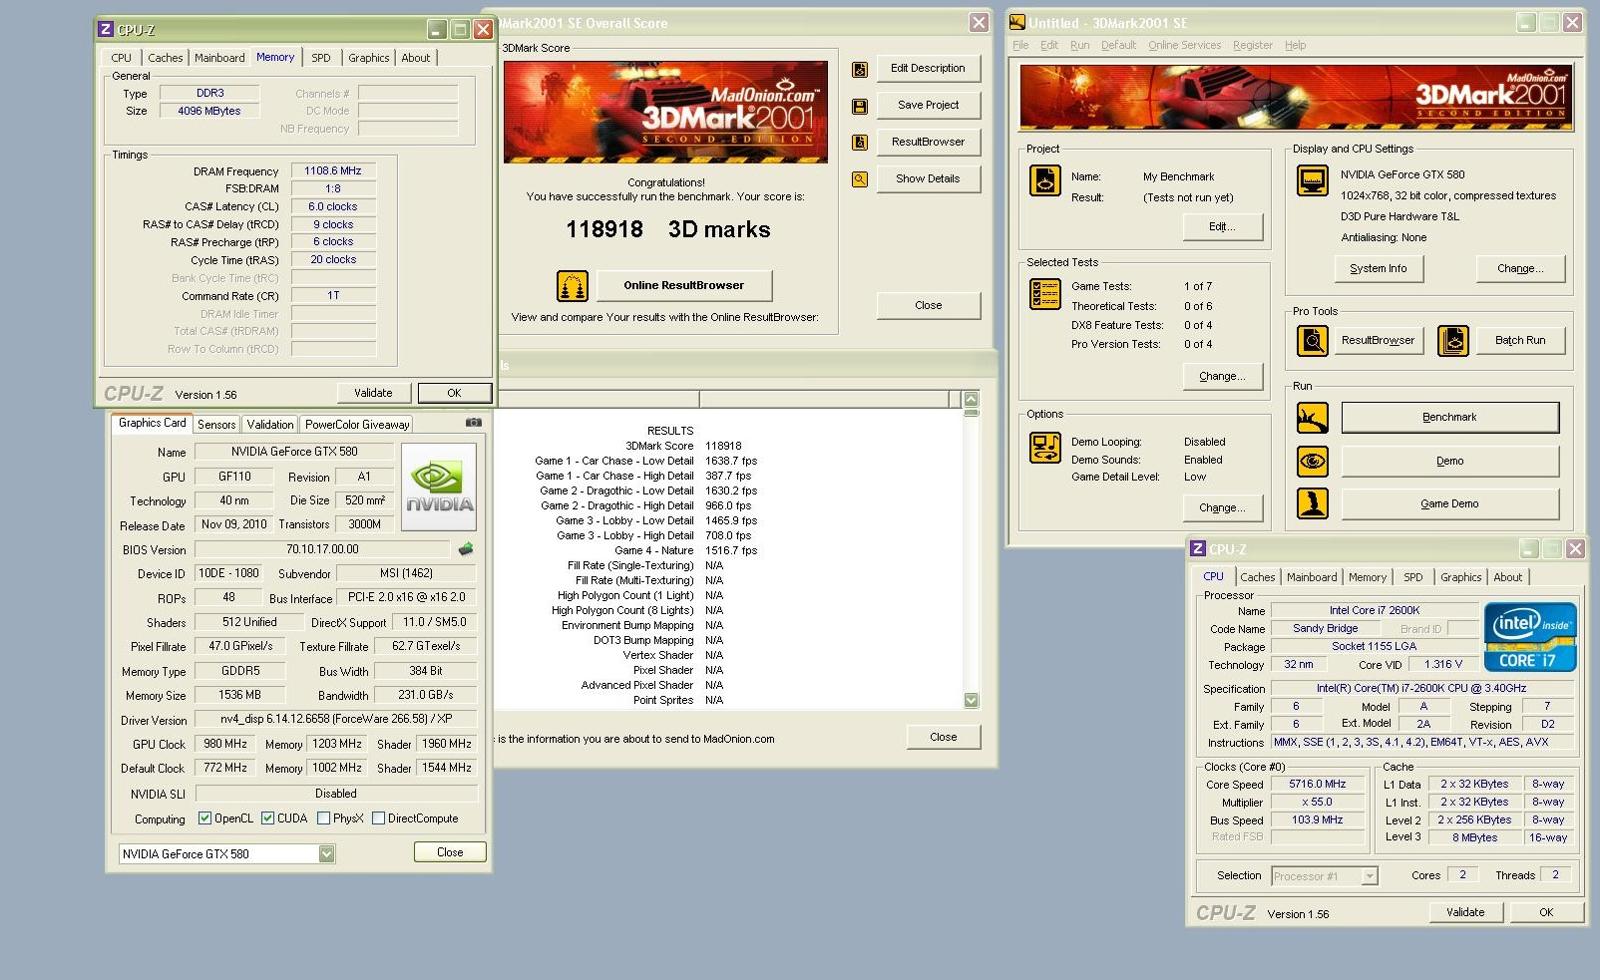Switch to SPD tab in CPU-Z Memory window

pos(321,58)
